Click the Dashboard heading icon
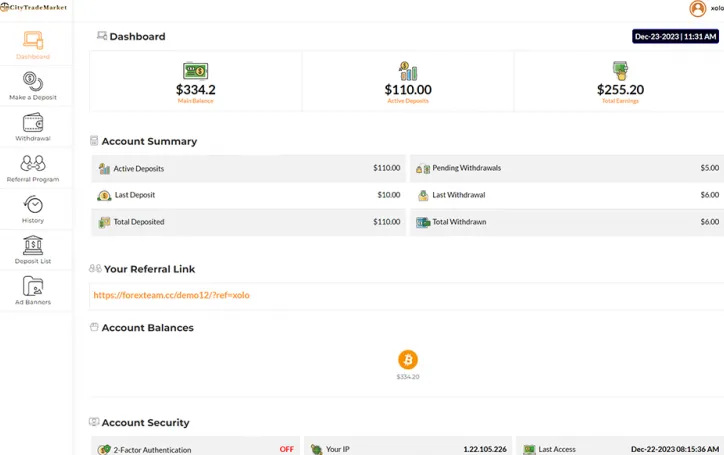The width and height of the screenshot is (724, 455). [102, 36]
